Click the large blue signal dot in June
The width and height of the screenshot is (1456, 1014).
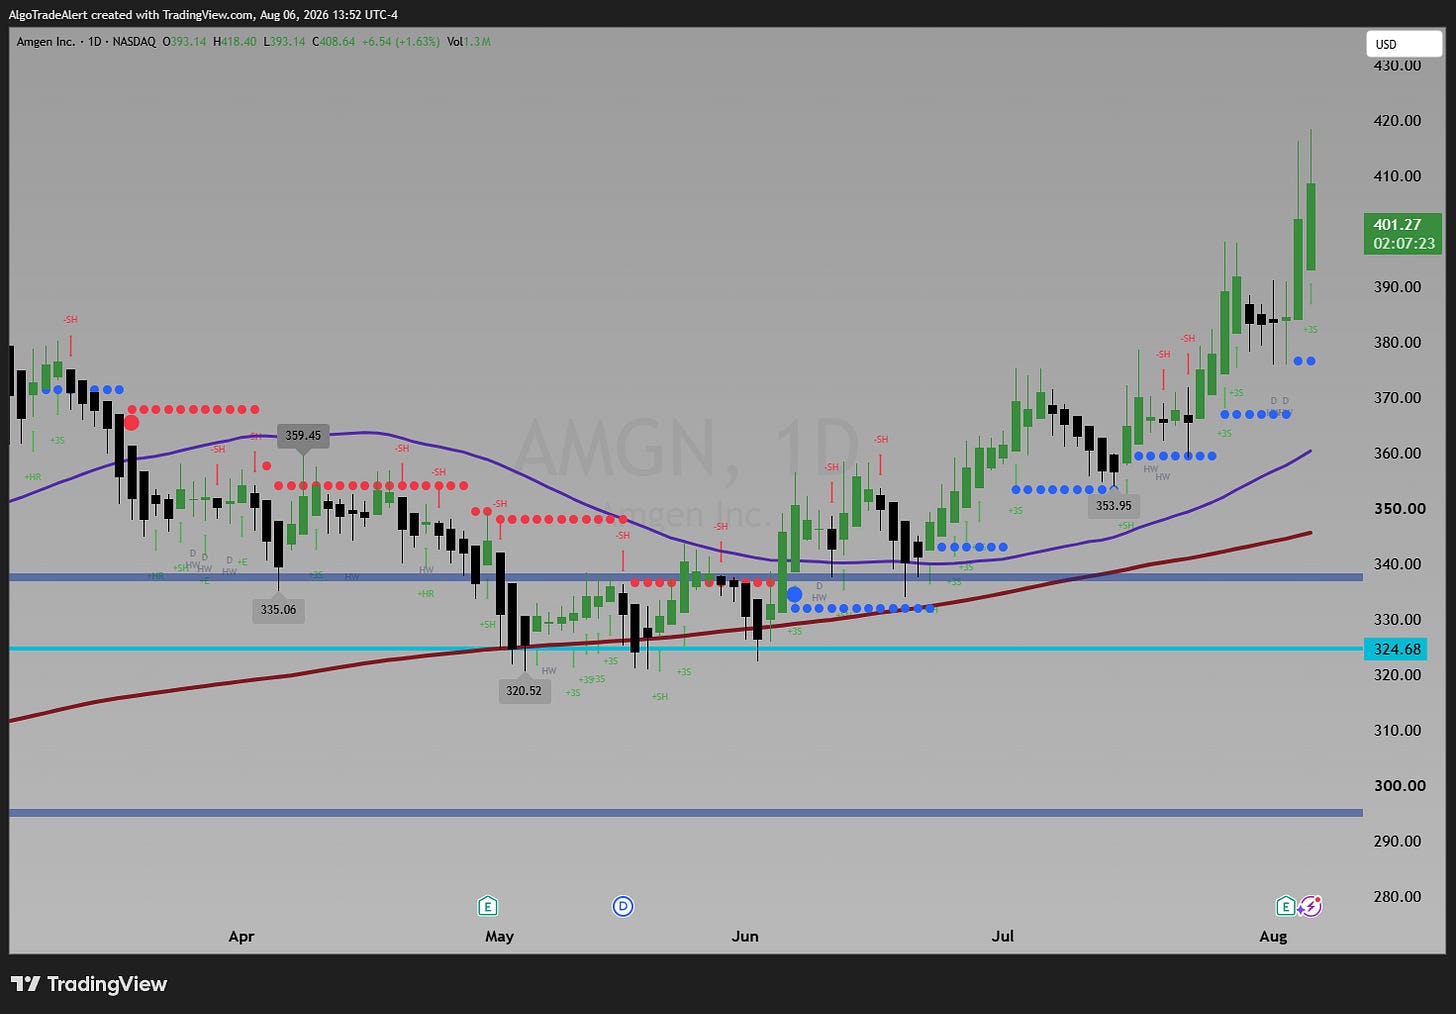(x=794, y=594)
